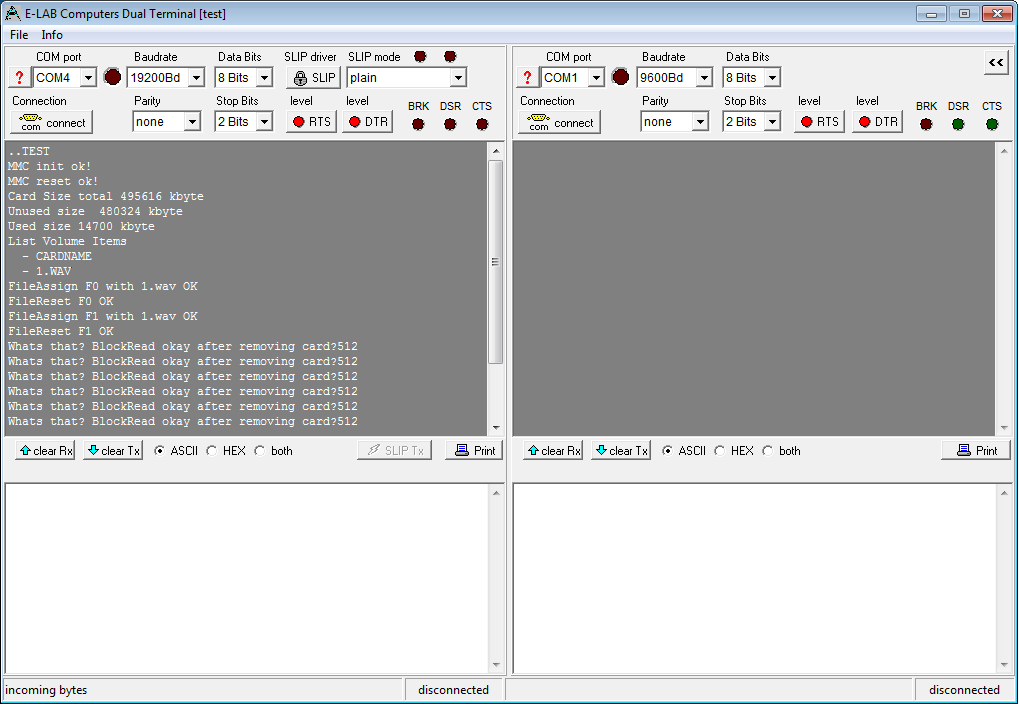Toggle the right DTR level
The height and width of the screenshot is (704, 1019).
tap(878, 122)
